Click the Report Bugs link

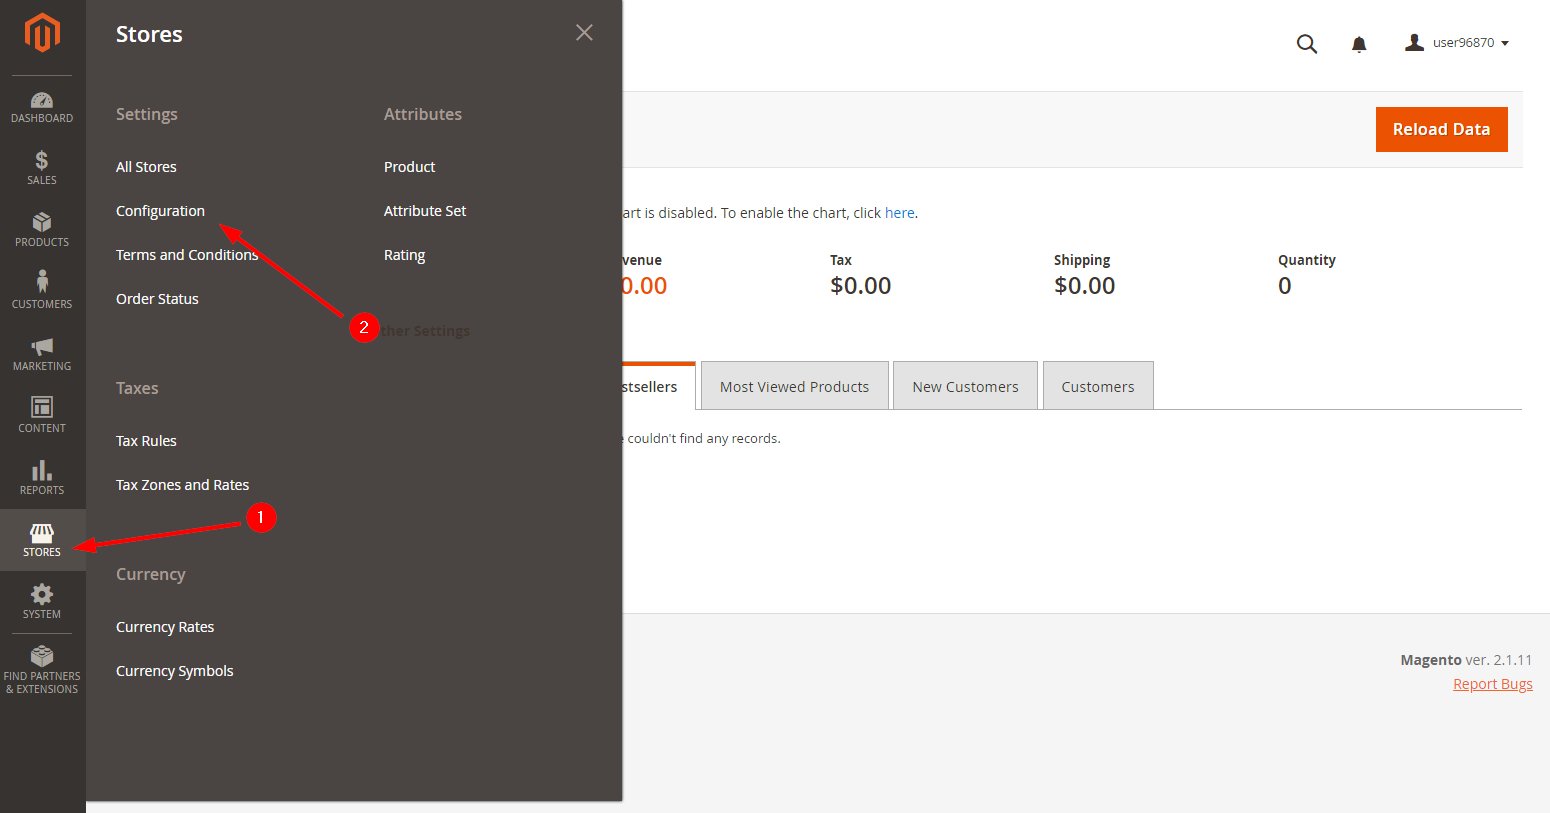(1492, 684)
